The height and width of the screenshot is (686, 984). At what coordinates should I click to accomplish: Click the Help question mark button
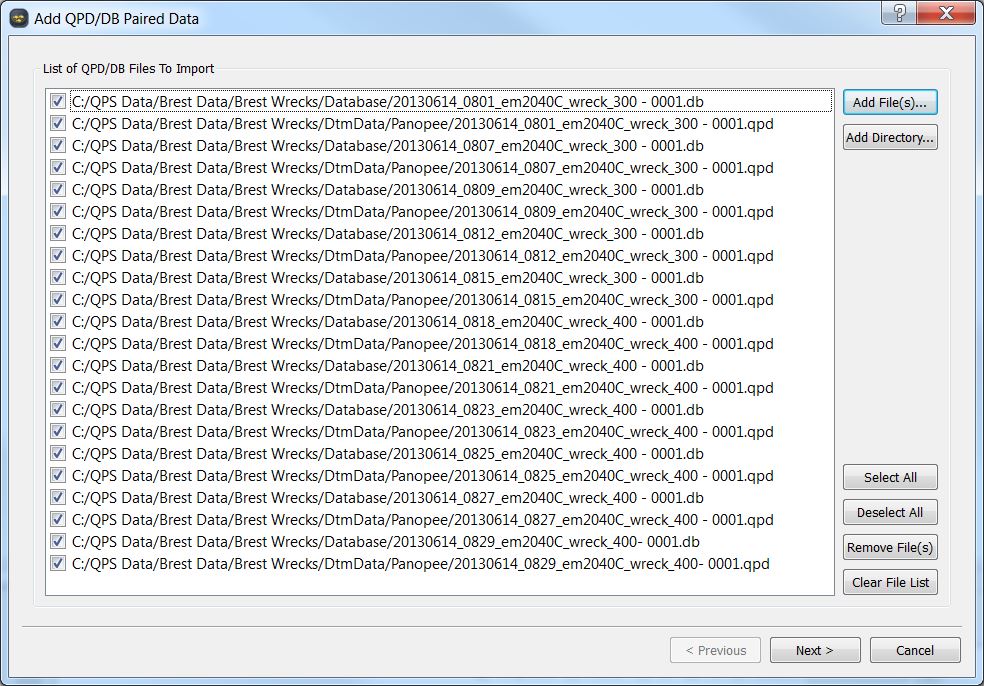click(899, 13)
